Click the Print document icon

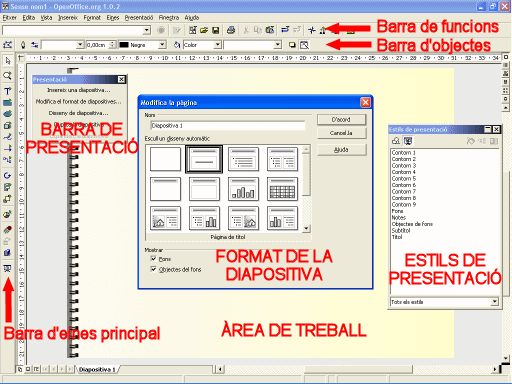coord(231,30)
